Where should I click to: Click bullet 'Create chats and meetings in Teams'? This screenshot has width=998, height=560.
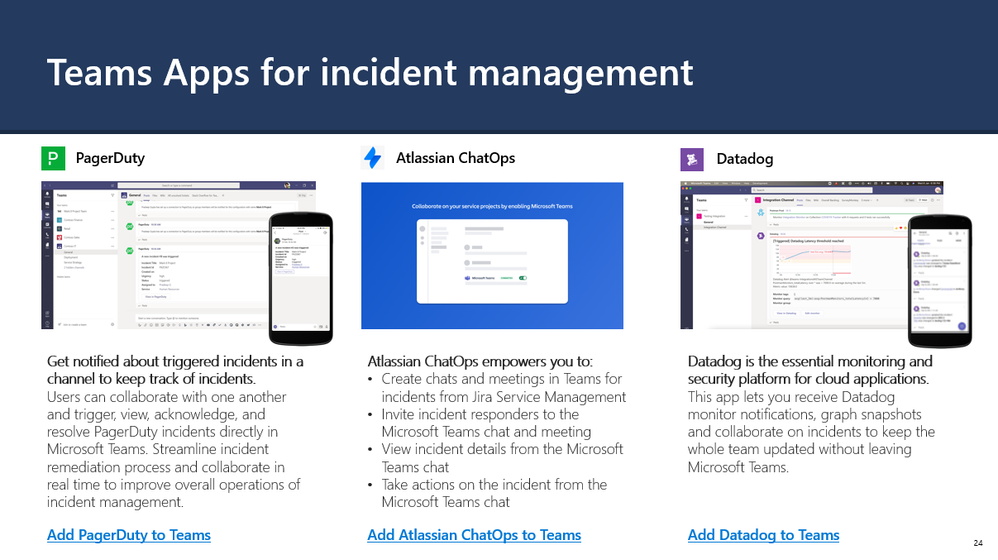(x=503, y=388)
